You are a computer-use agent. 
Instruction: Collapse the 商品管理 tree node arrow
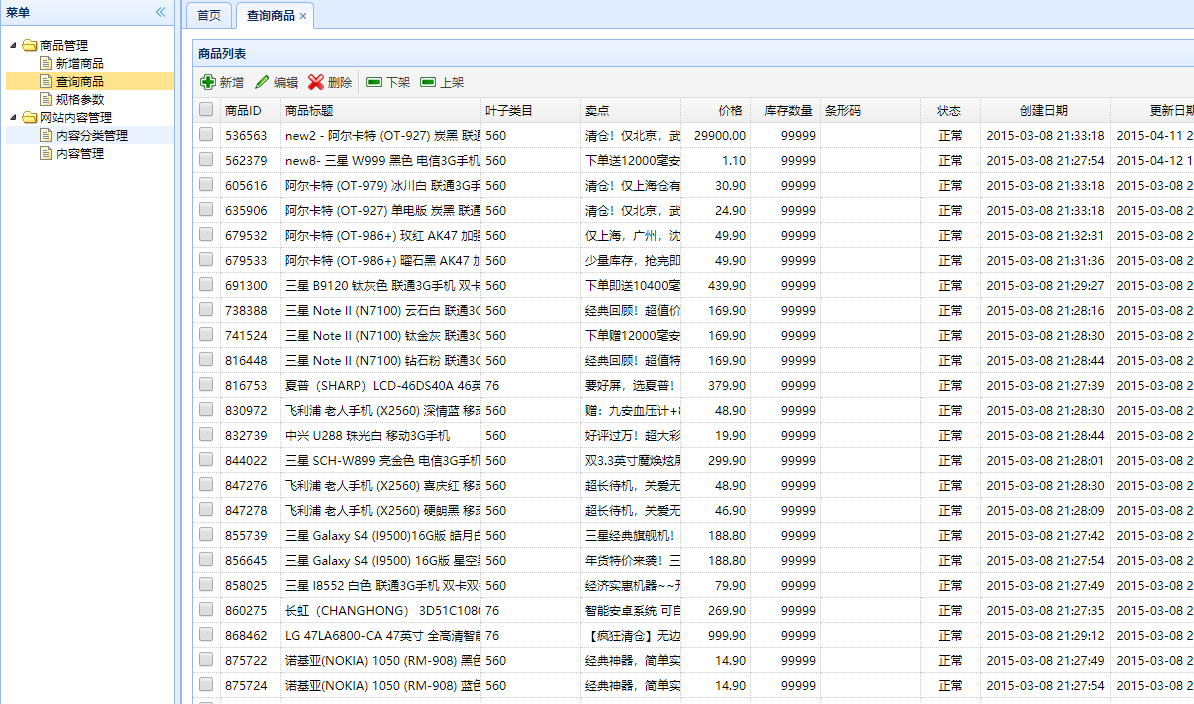[13, 46]
